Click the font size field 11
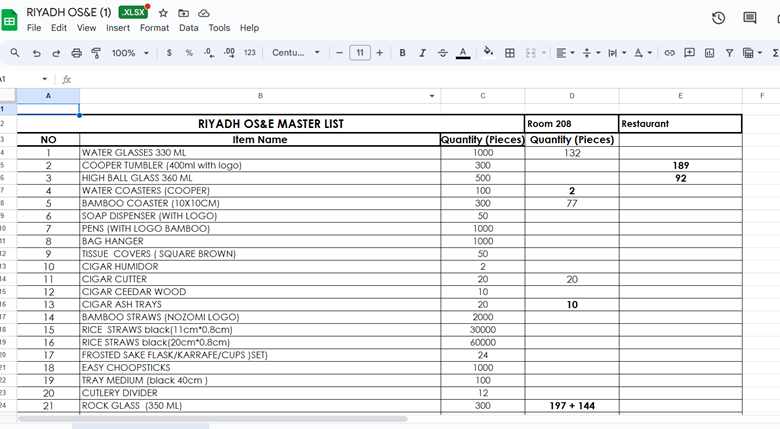Screen dimensions: 780x429 coord(360,53)
